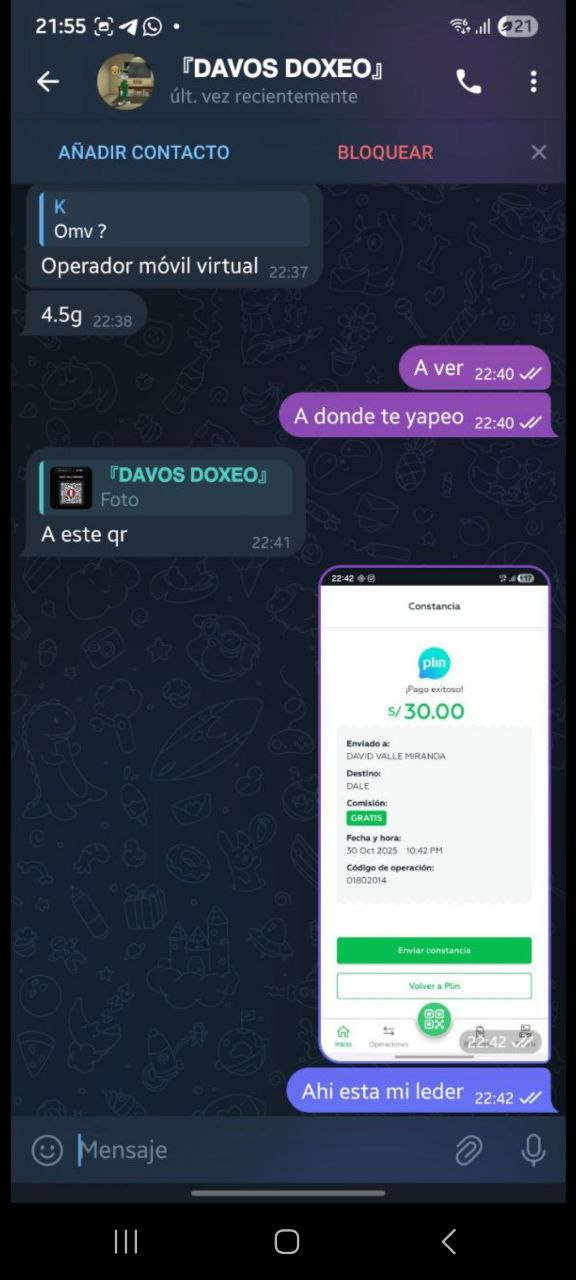Open the attachment paperclip icon

468,1150
